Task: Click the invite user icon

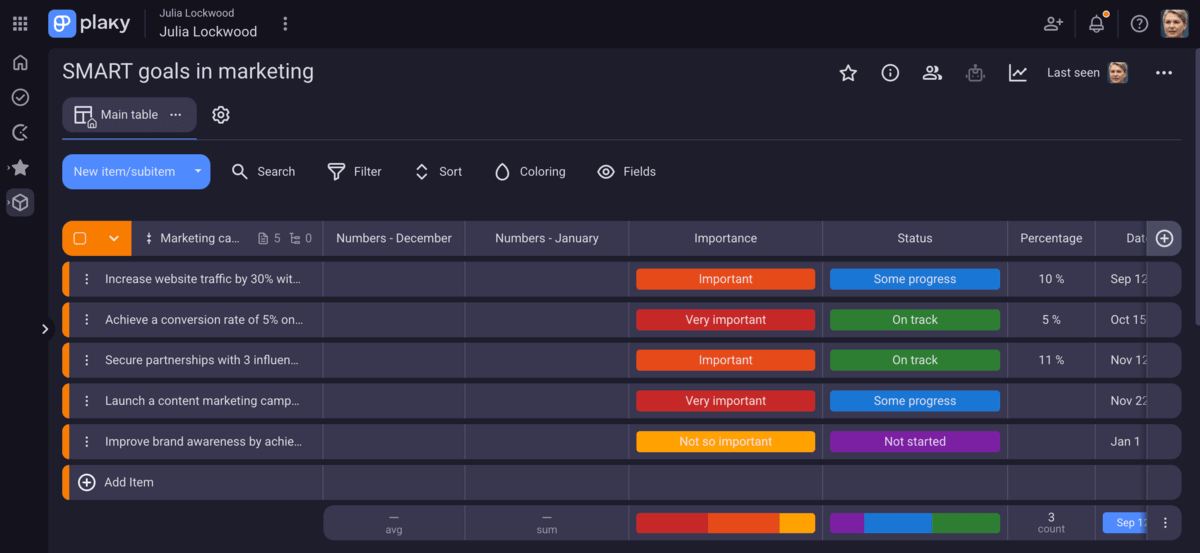Action: (1053, 24)
